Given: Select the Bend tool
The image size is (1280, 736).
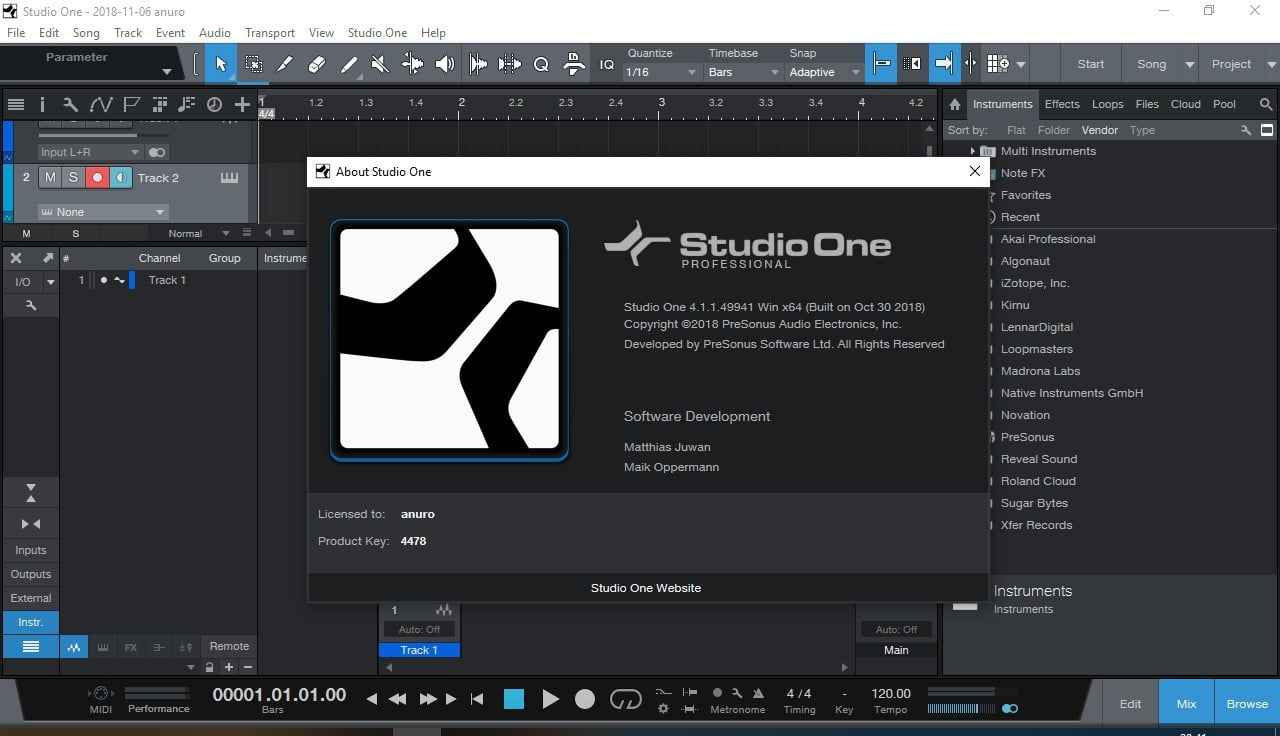Looking at the screenshot, I should click(x=412, y=64).
